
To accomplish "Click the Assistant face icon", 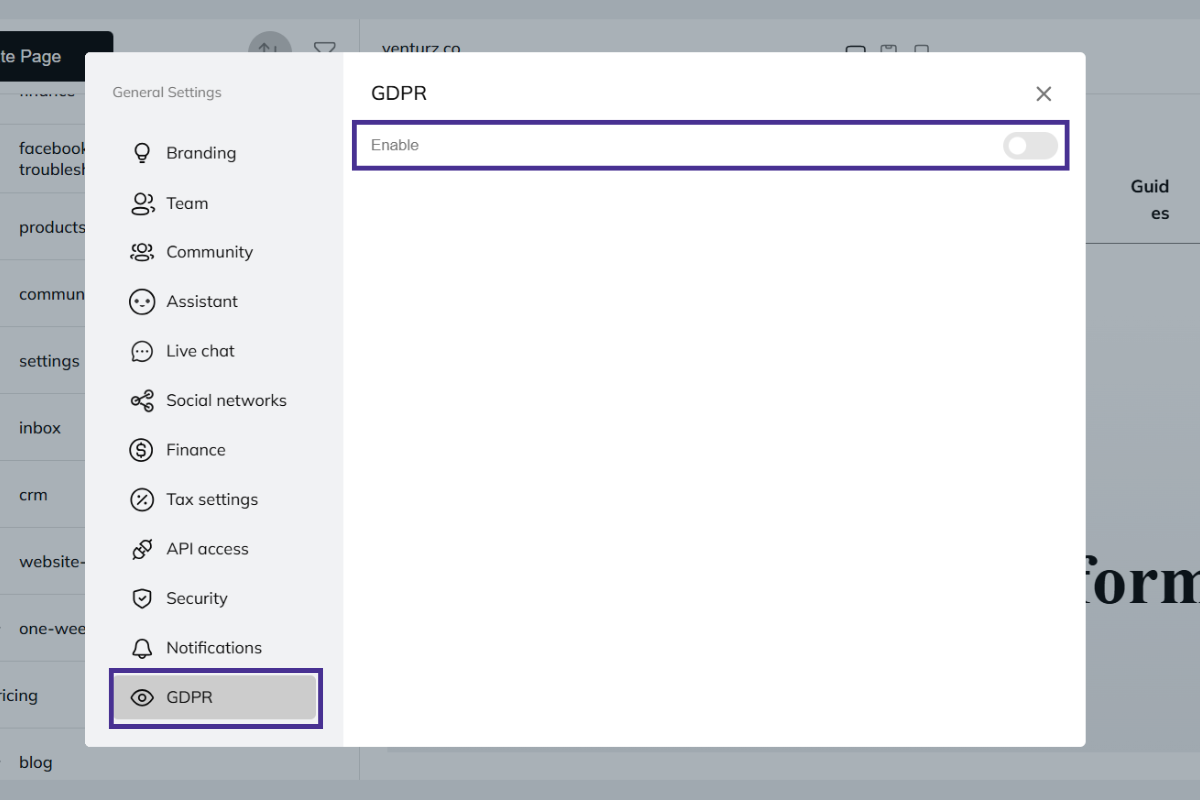I will (142, 301).
